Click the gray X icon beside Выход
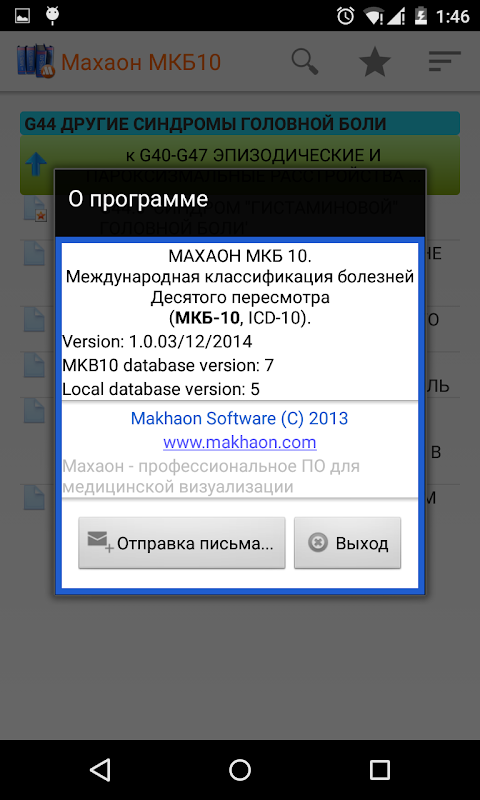Screen dimensions: 480x800 (318, 542)
